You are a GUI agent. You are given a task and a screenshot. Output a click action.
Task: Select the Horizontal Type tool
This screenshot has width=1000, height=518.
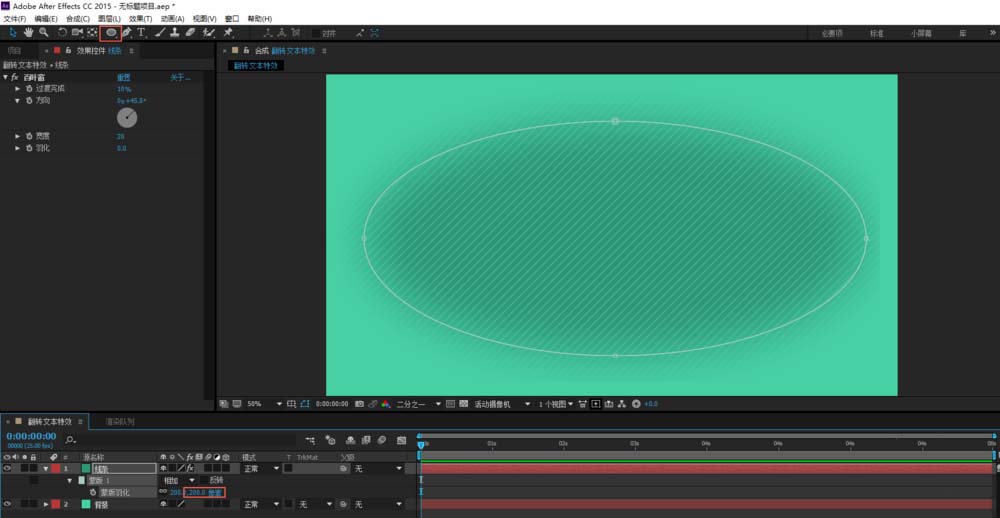coord(141,32)
